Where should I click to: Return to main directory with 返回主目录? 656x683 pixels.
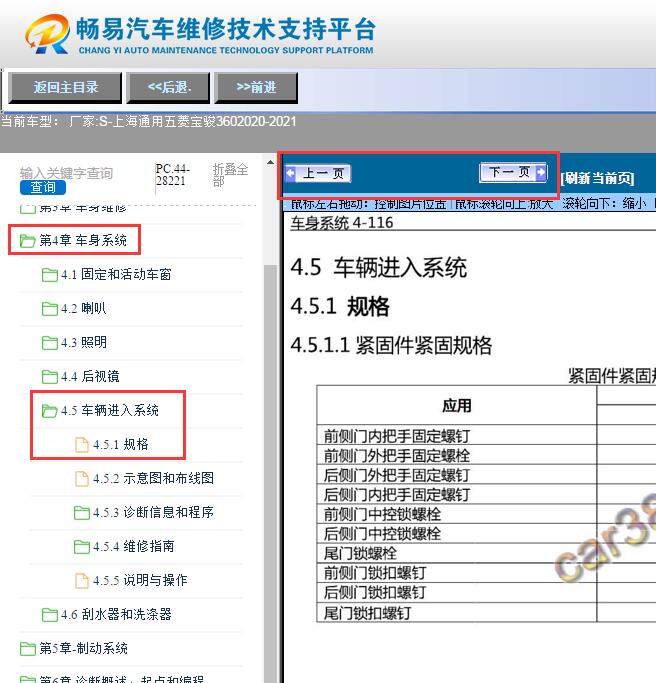pyautogui.click(x=65, y=88)
